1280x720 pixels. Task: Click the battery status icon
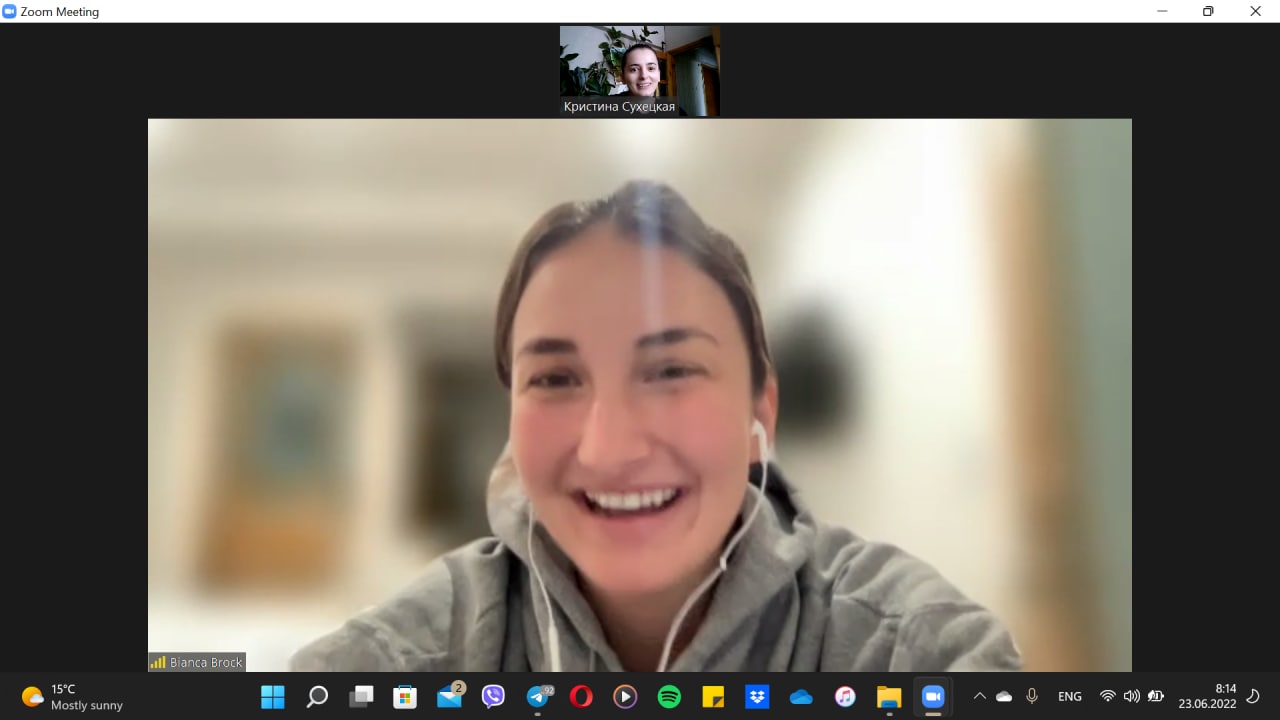[x=1156, y=696]
